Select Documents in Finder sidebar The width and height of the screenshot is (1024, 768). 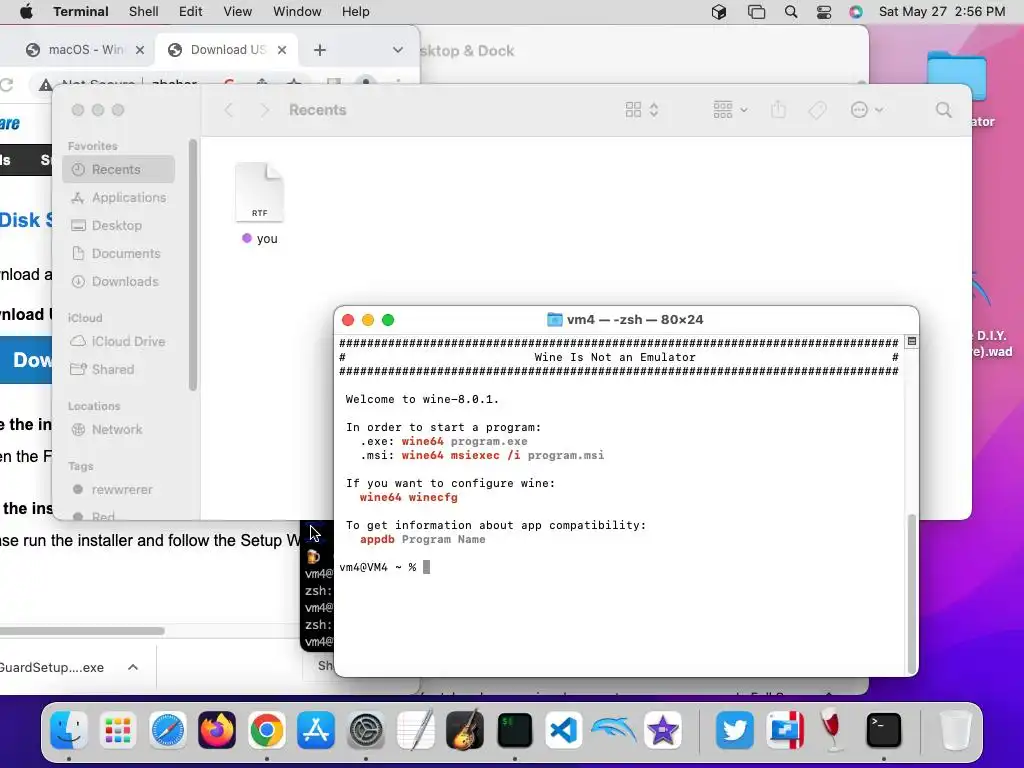tap(119, 253)
